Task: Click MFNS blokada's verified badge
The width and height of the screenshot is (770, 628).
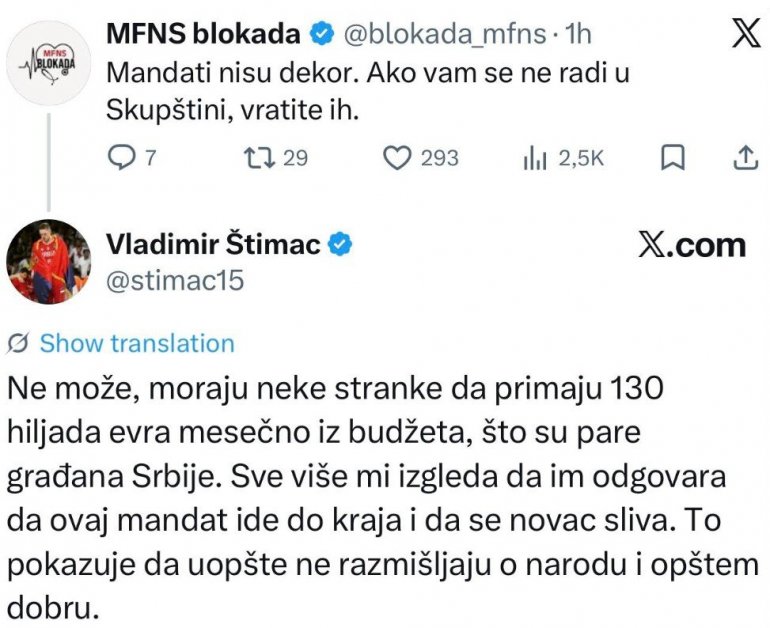Action: tap(320, 35)
